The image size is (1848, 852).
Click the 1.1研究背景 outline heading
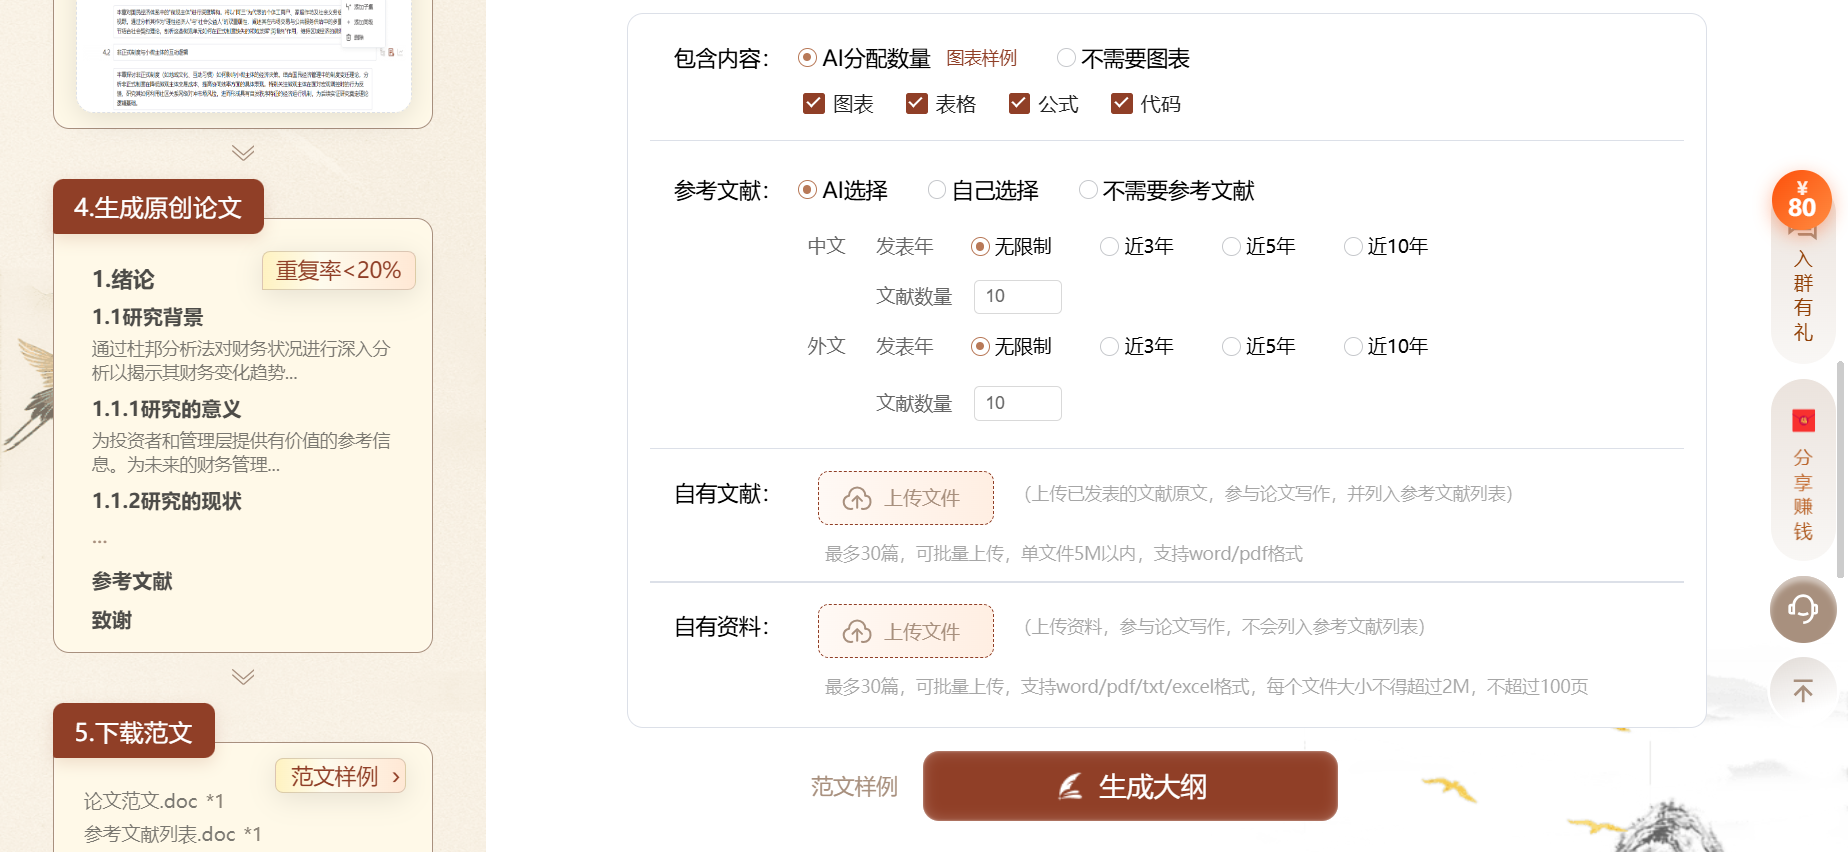pos(148,317)
